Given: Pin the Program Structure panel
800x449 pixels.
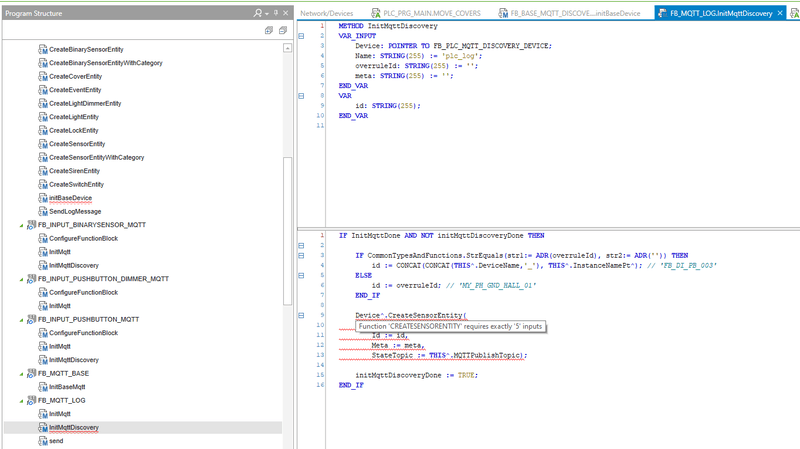Looking at the screenshot, I should [x=276, y=13].
